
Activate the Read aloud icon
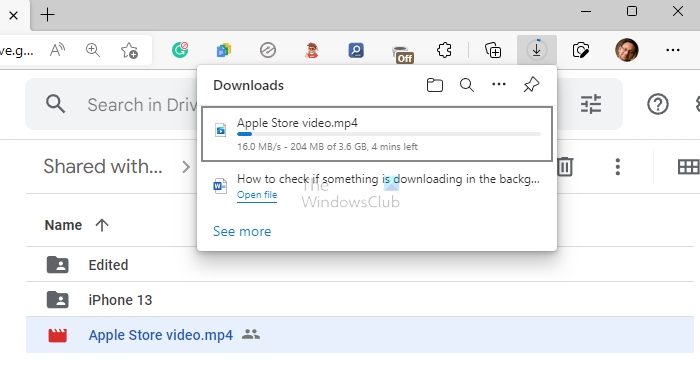click(57, 50)
